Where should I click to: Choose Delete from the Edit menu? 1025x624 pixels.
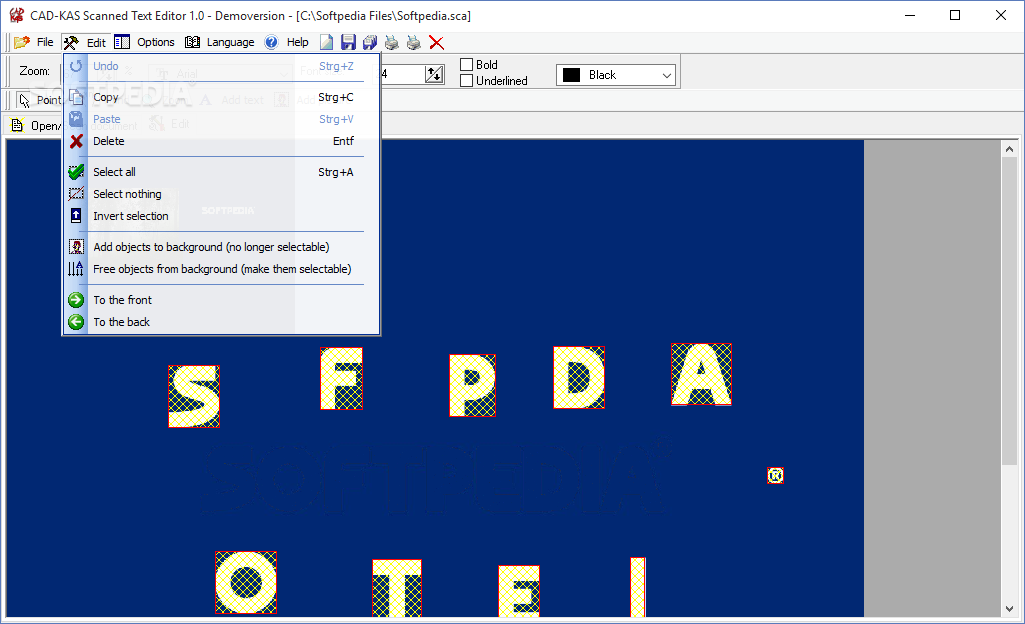tap(221, 141)
